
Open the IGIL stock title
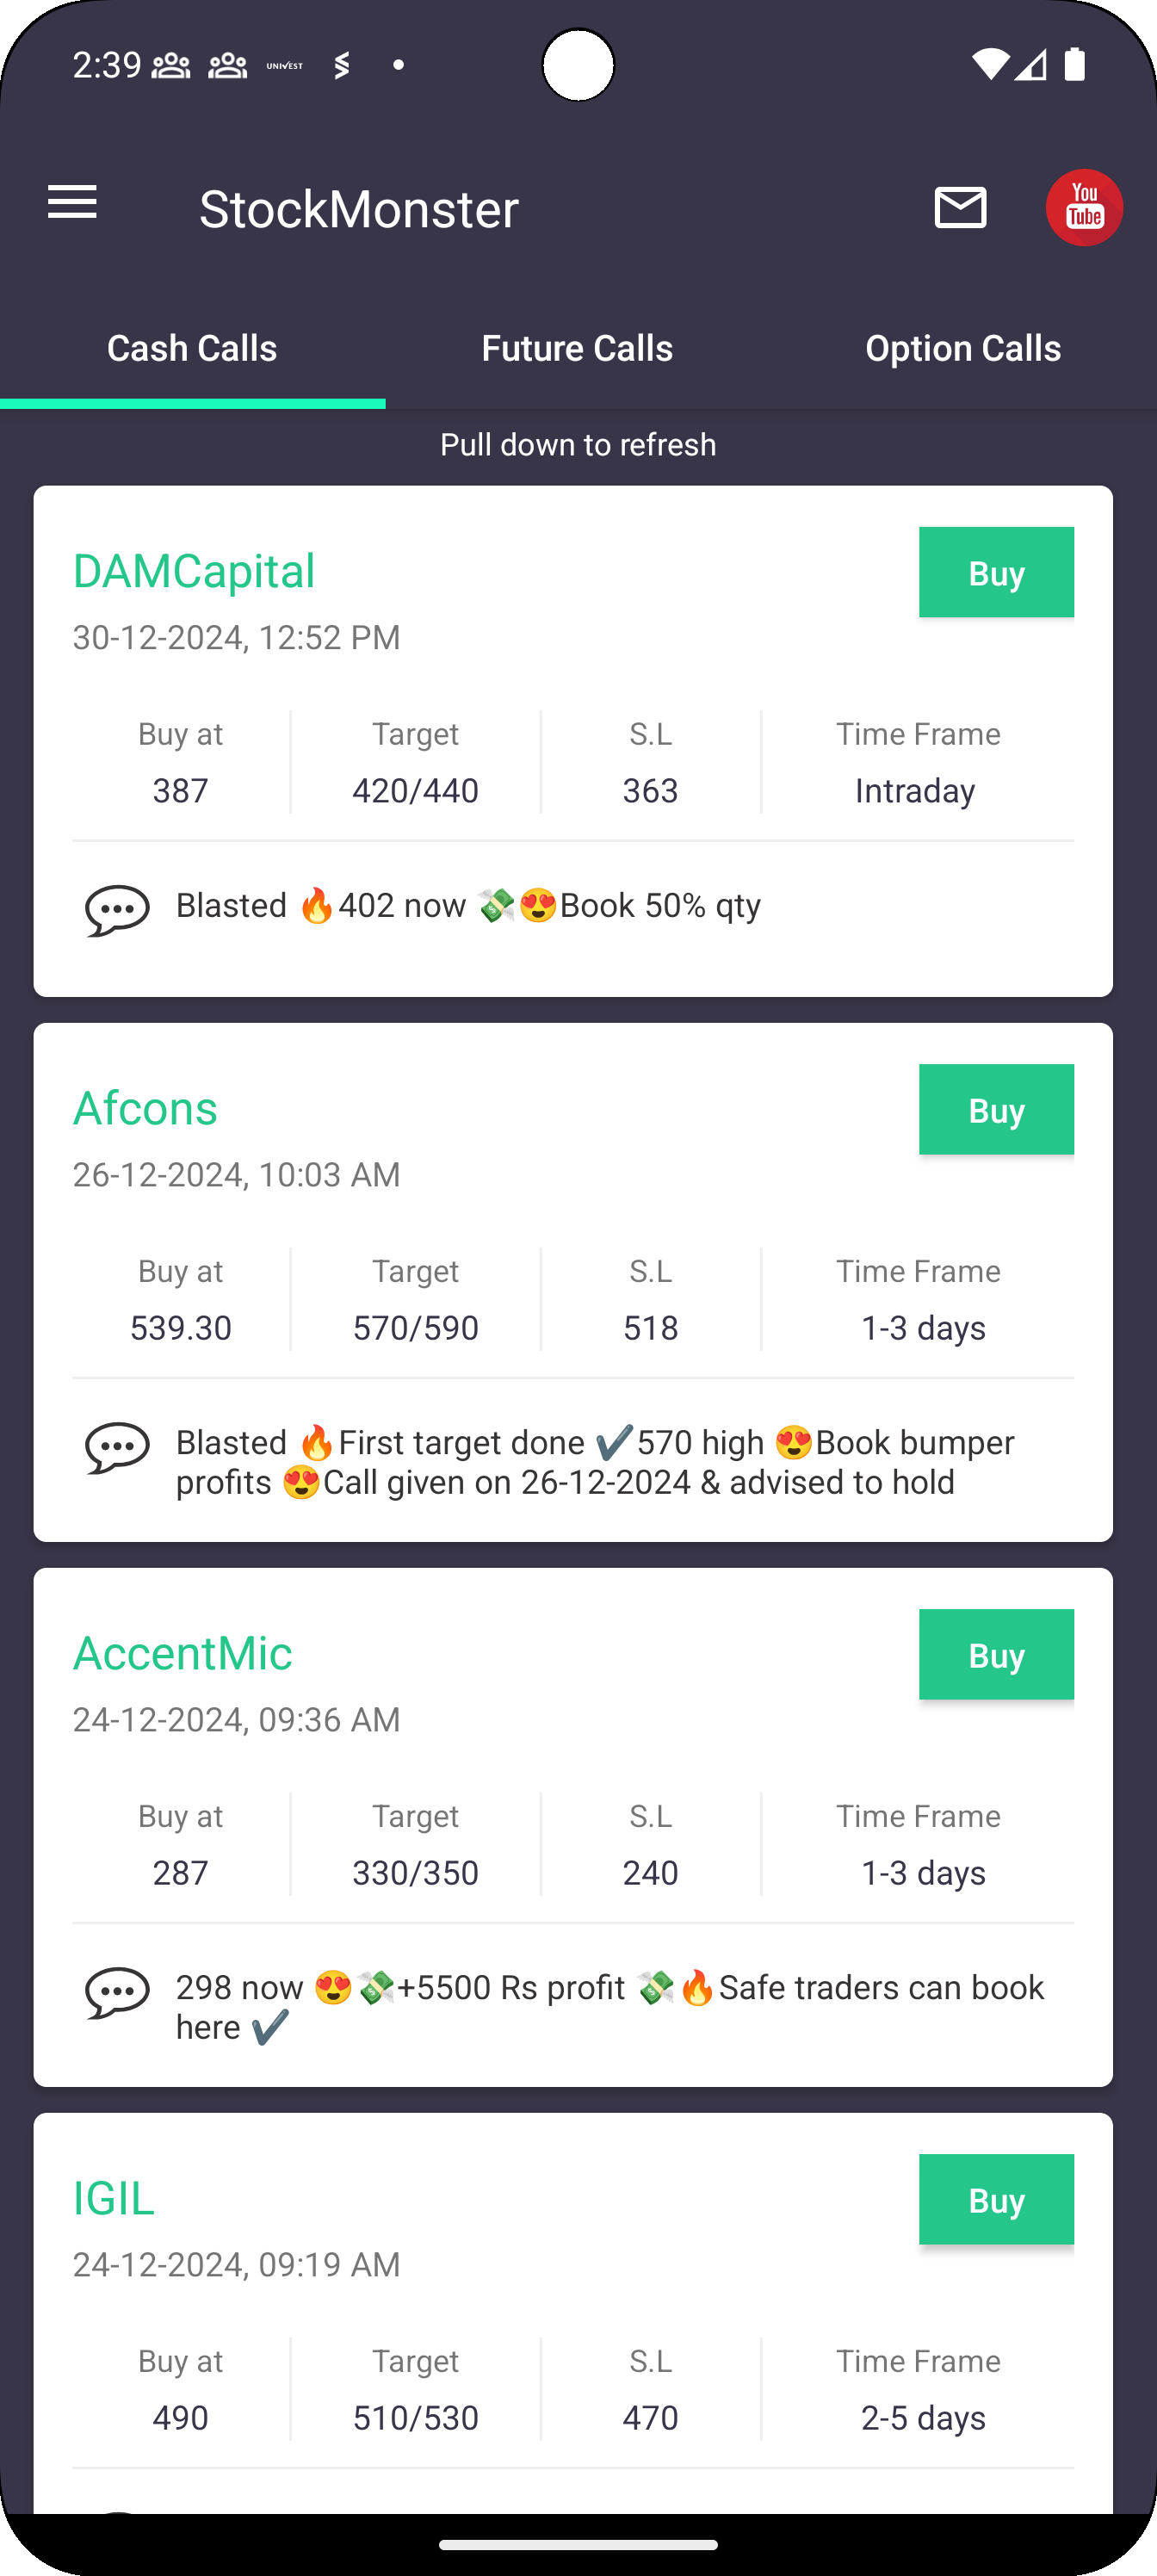114,2198
